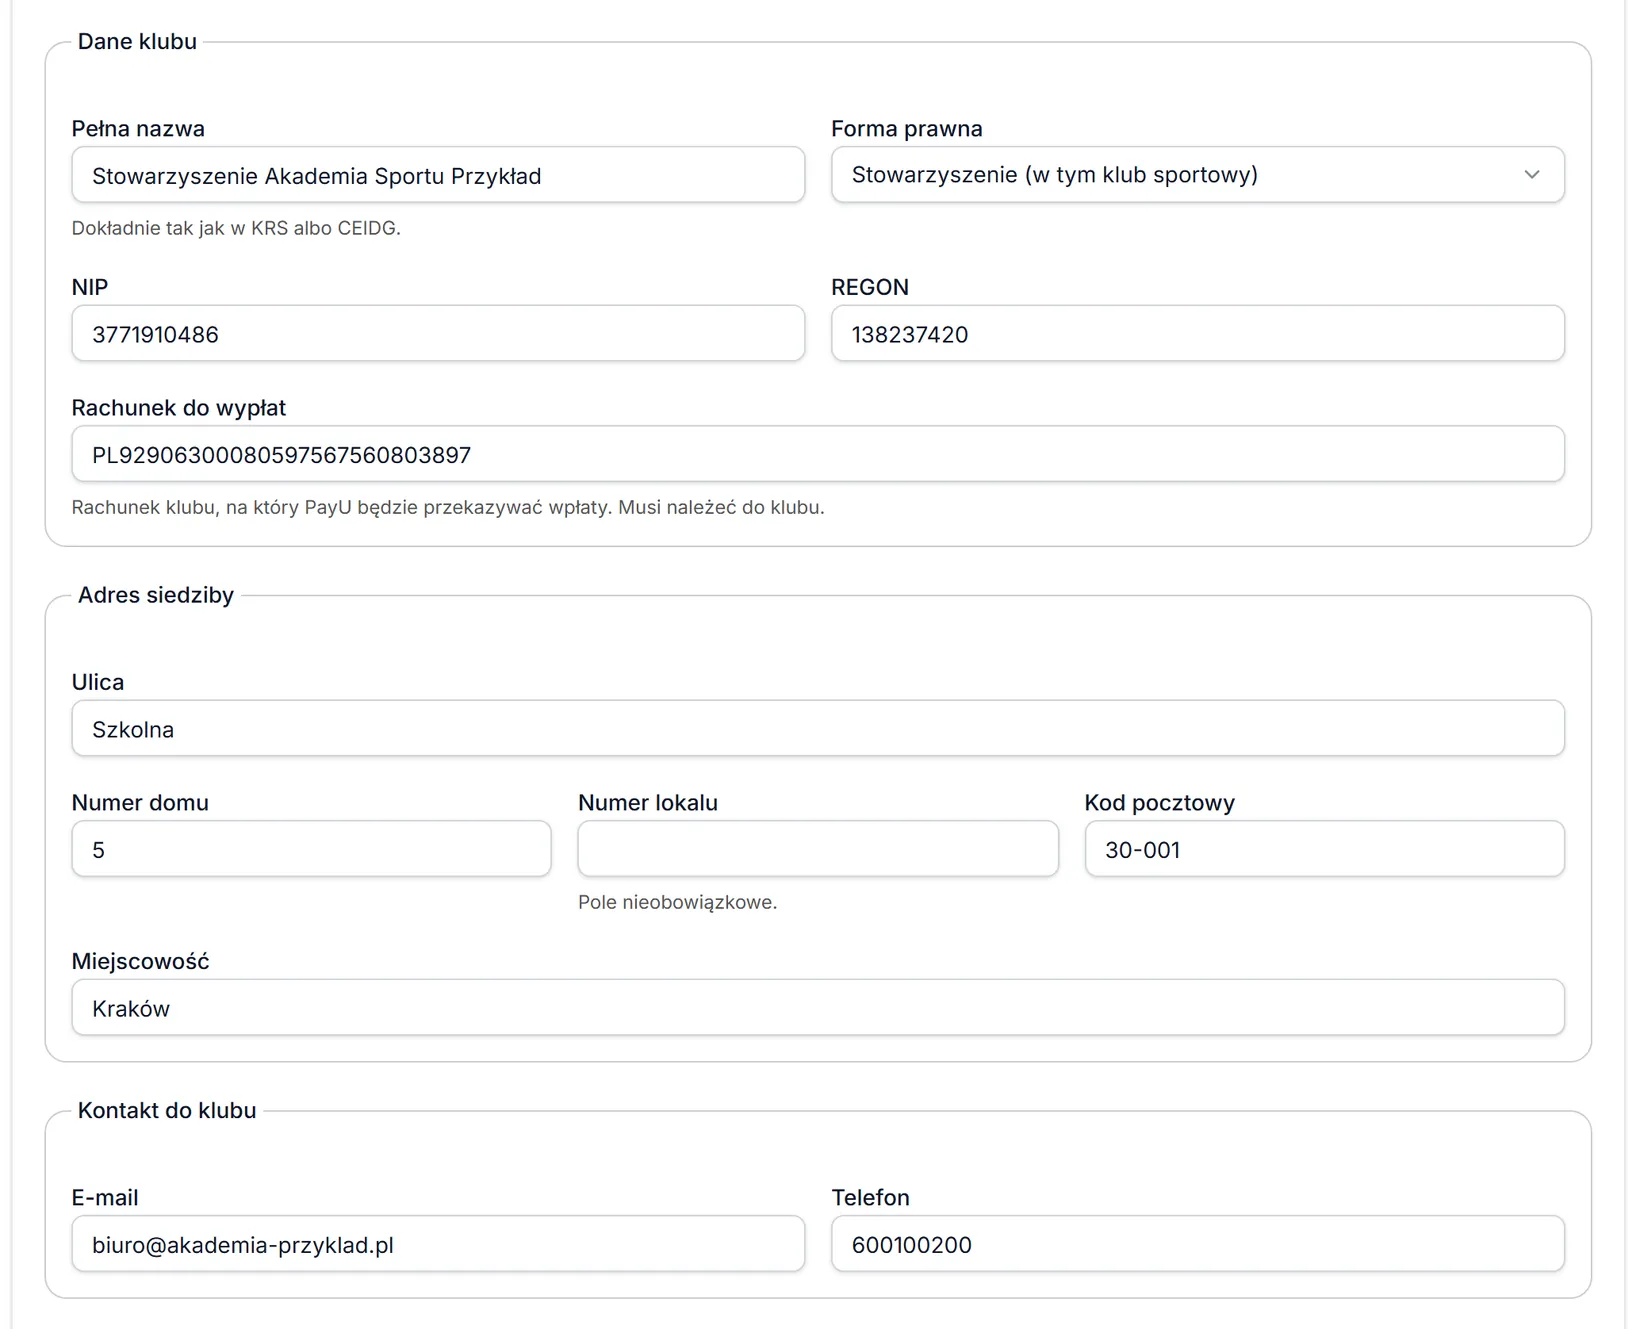The width and height of the screenshot is (1640, 1329).
Task: Open the Forma prawna legal form dropdown
Action: tap(1197, 175)
